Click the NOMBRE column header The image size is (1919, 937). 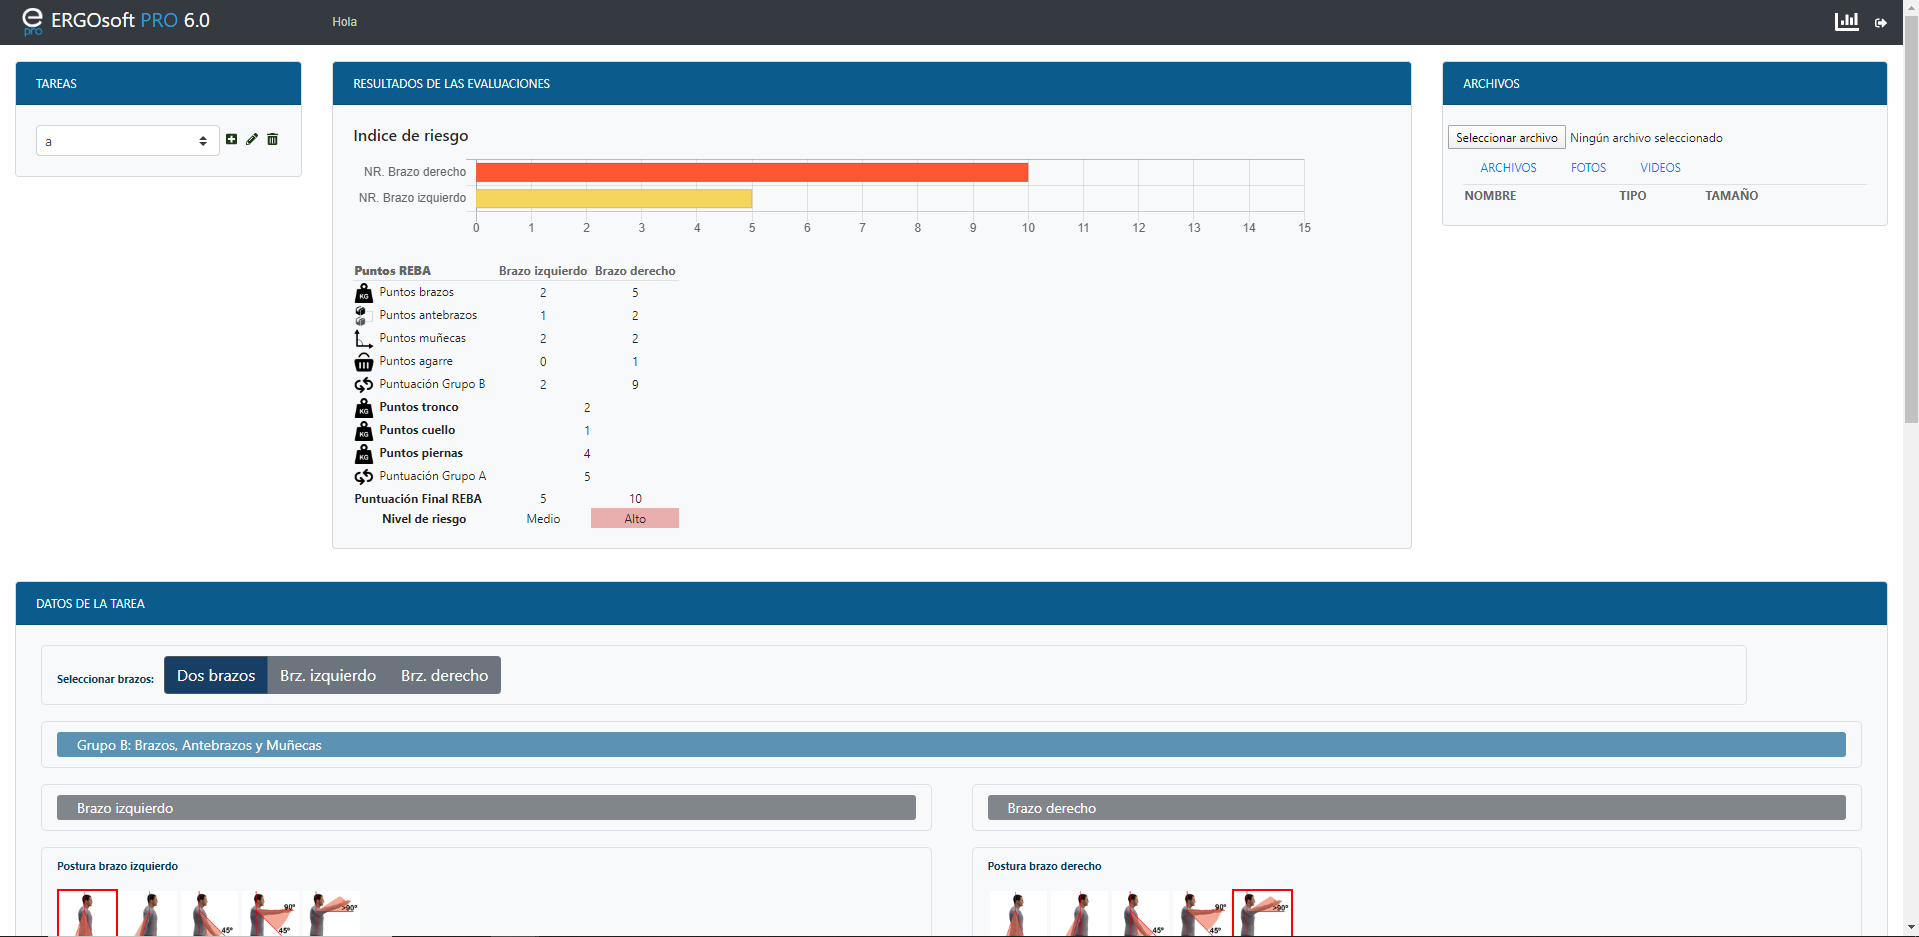coord(1490,196)
